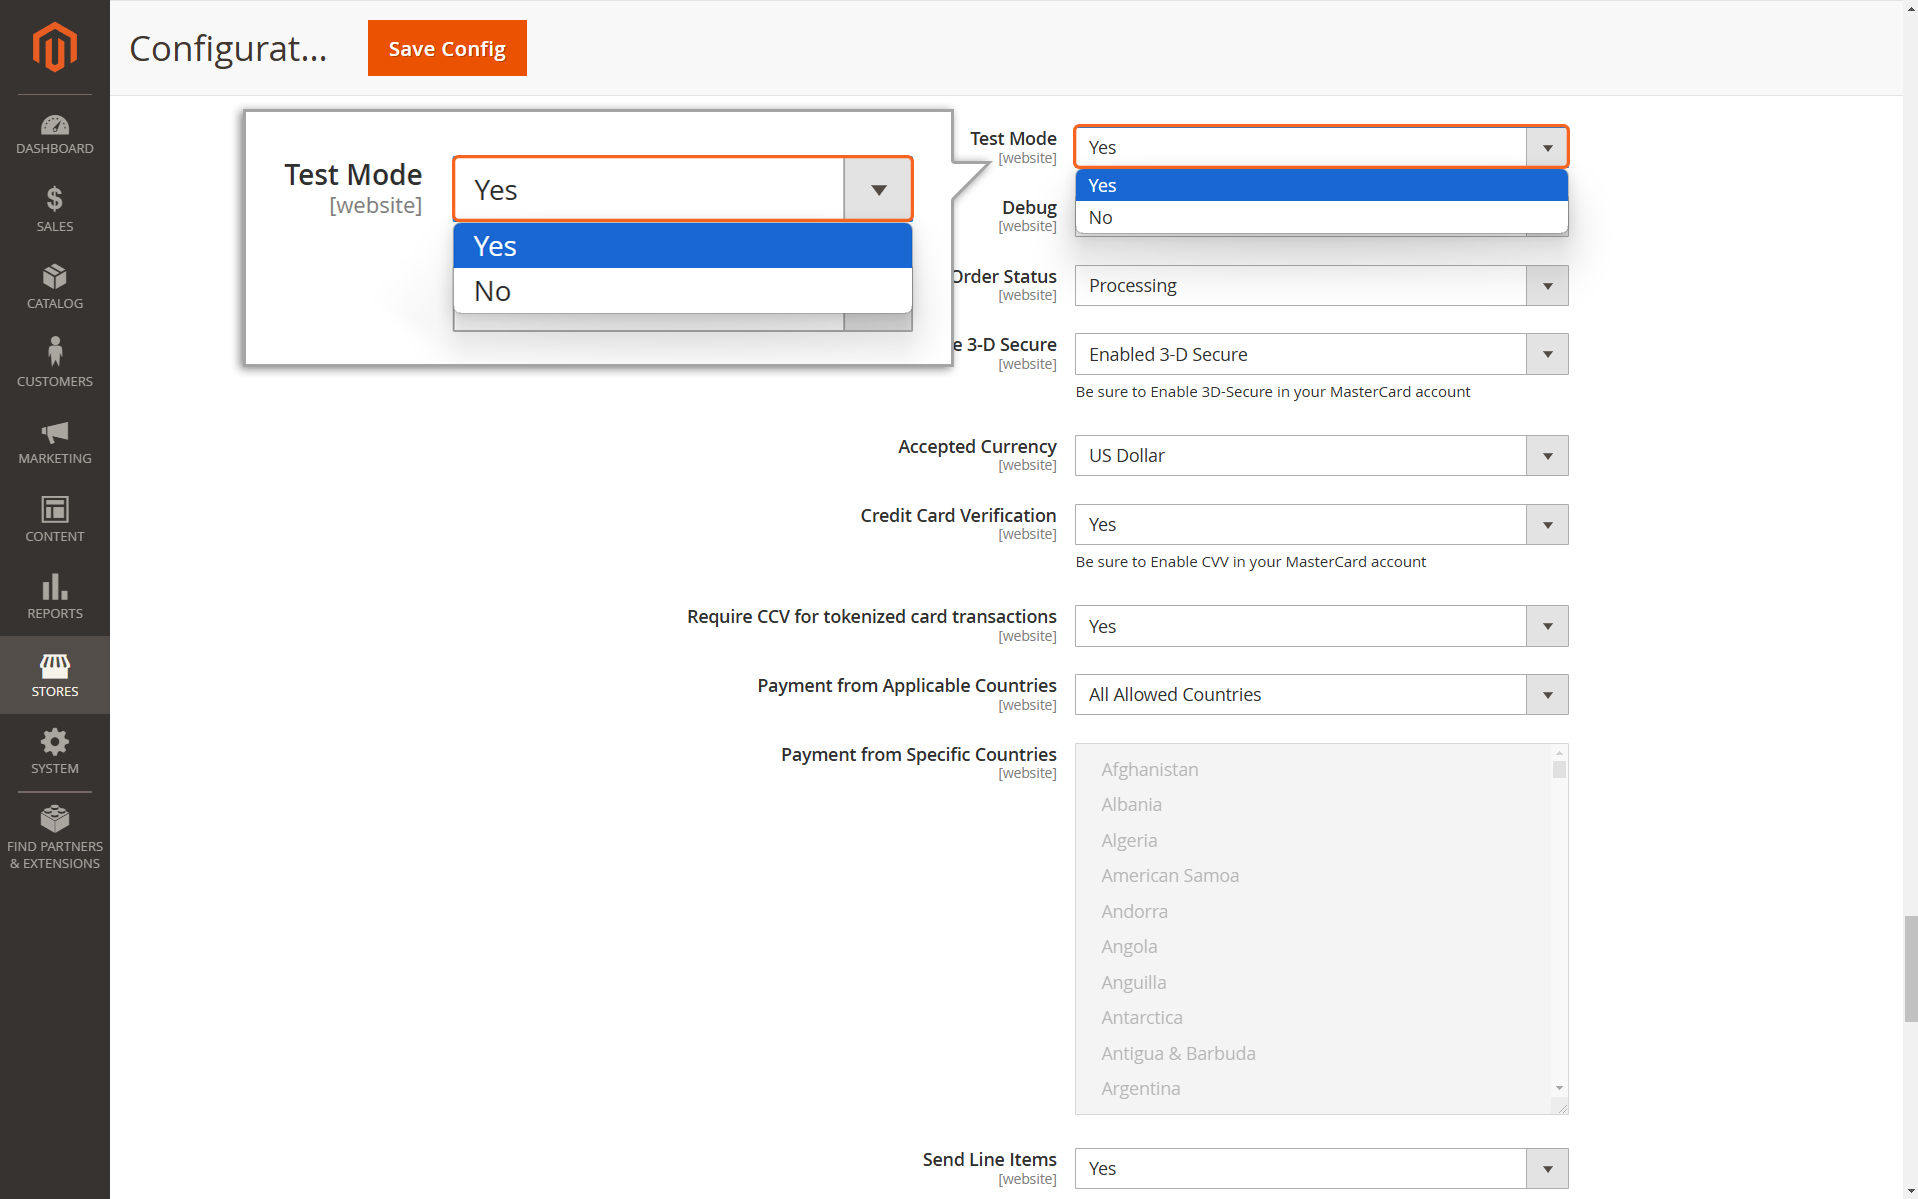Image resolution: width=1918 pixels, height=1199 pixels.
Task: Click the Enable CVV MasterCard account note
Action: click(1251, 562)
